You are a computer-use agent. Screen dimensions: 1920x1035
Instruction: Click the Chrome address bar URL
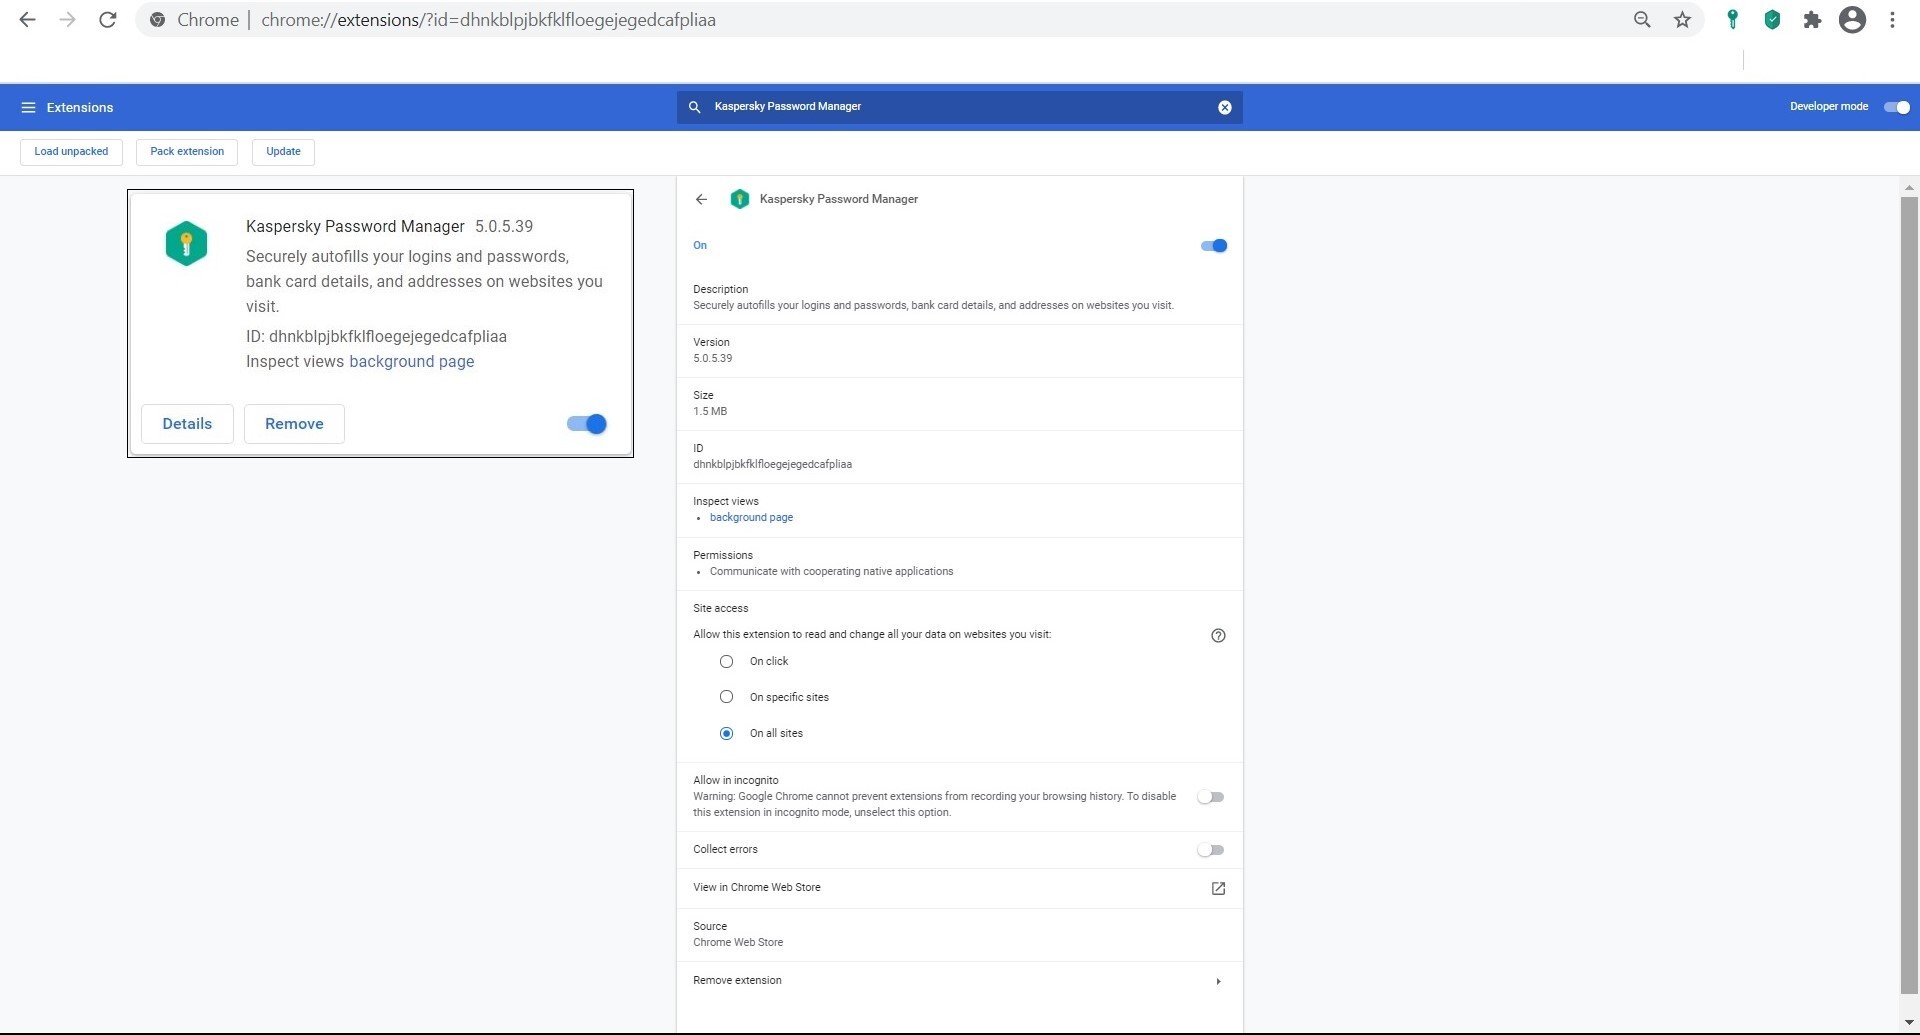tap(488, 20)
